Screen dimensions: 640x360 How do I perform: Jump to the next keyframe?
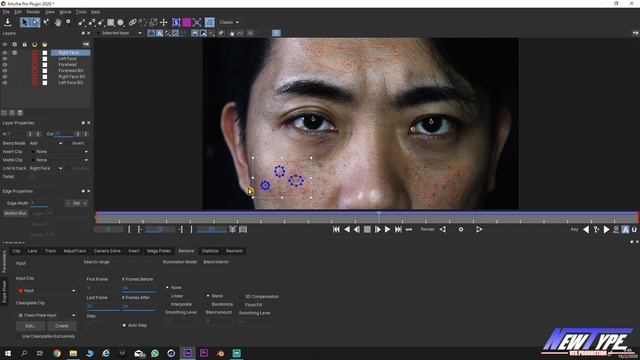pyautogui.click(x=607, y=229)
